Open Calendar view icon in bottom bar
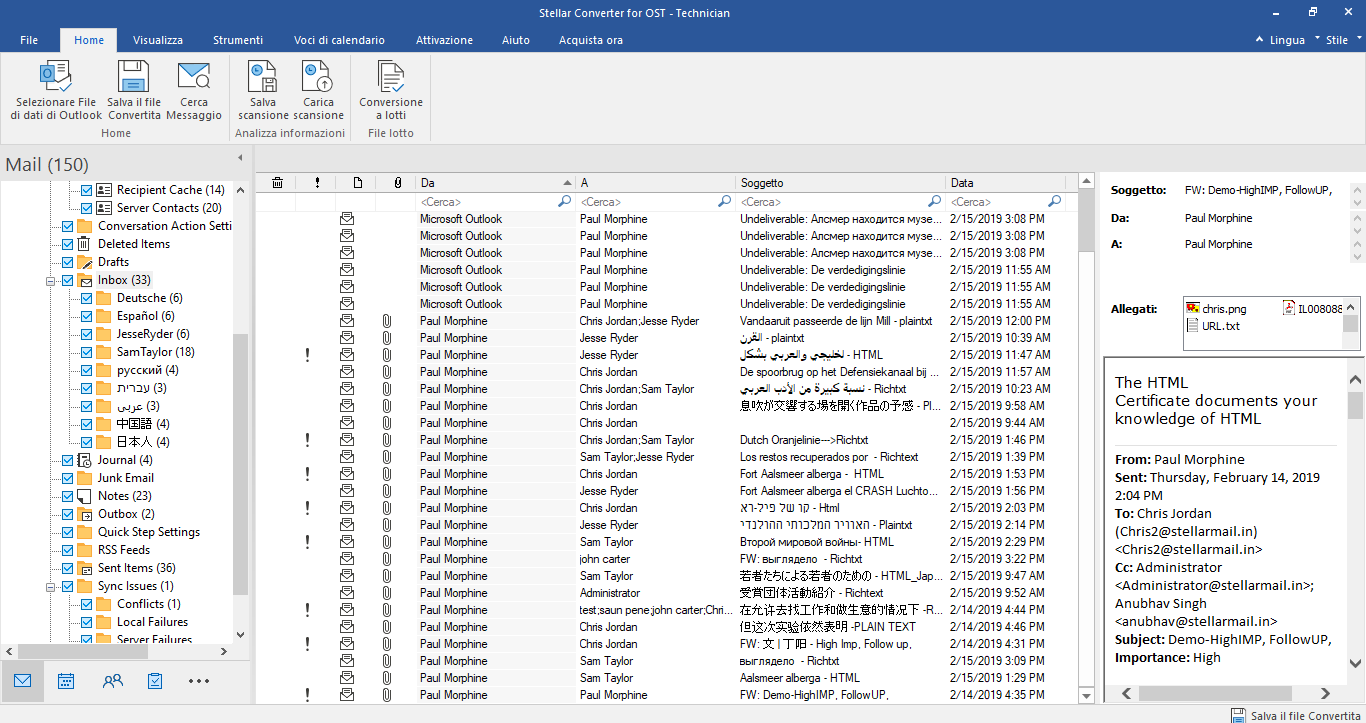The image size is (1366, 723). [x=66, y=681]
